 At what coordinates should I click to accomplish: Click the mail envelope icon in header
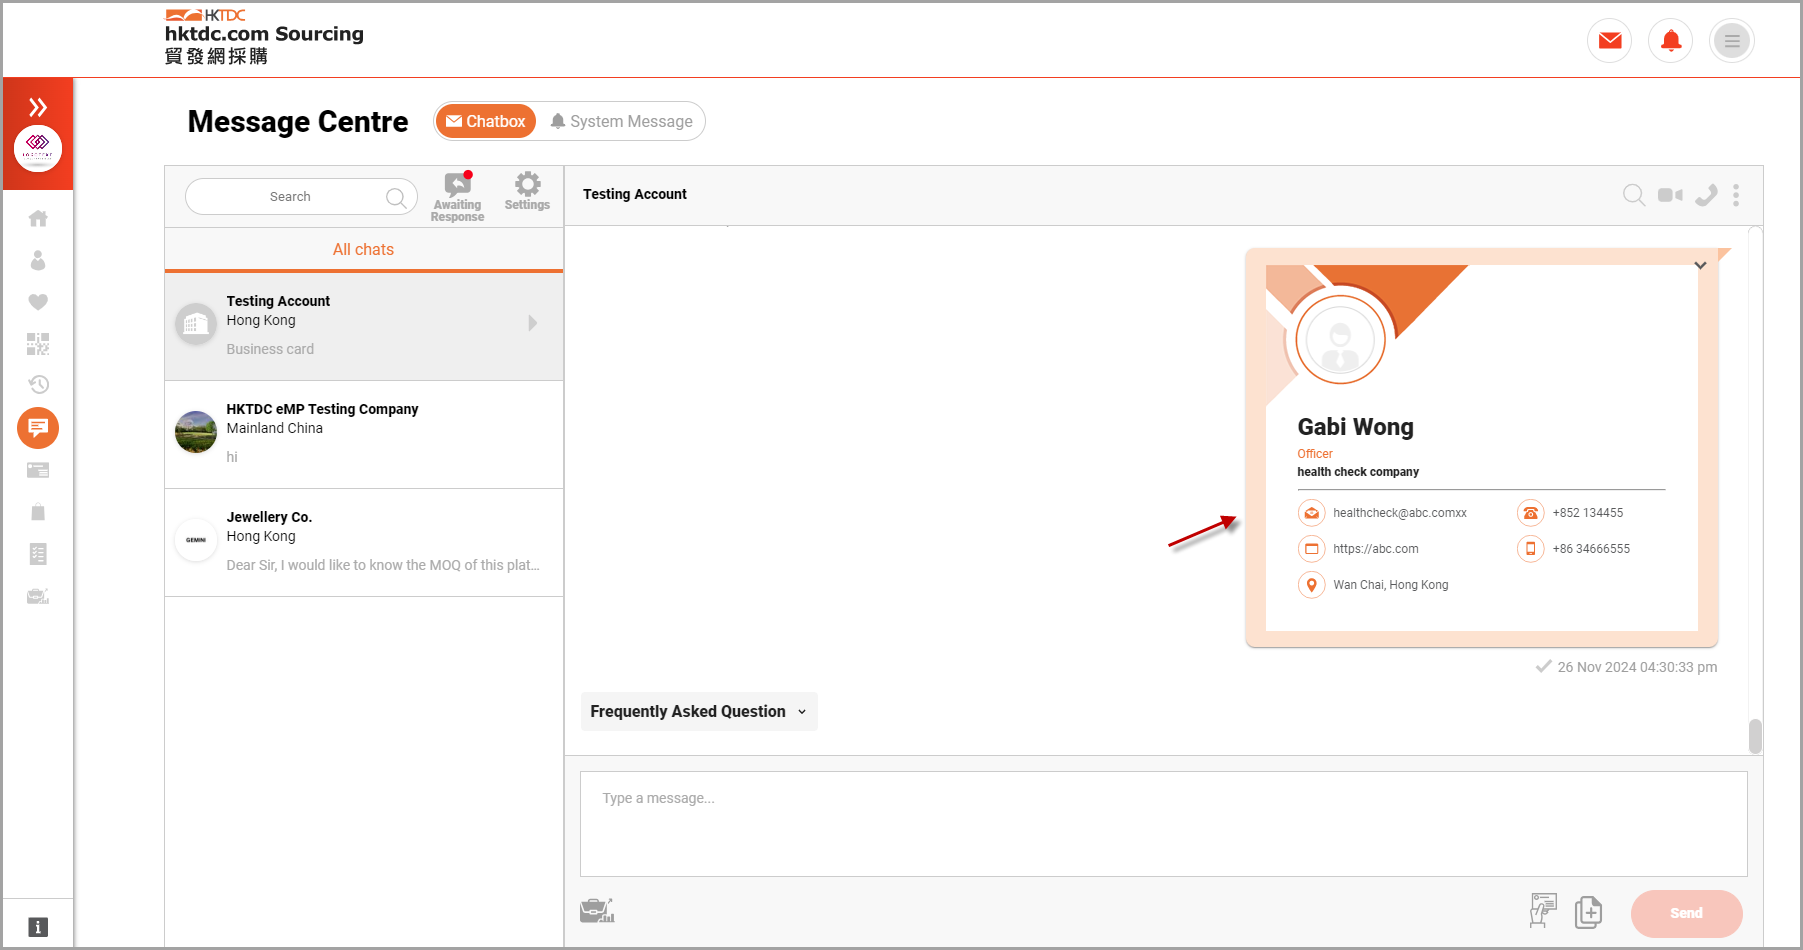click(x=1609, y=41)
